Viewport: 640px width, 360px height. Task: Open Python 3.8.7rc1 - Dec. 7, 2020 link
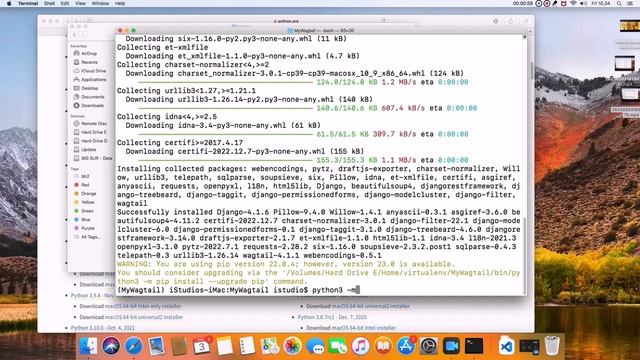click(x=332, y=317)
